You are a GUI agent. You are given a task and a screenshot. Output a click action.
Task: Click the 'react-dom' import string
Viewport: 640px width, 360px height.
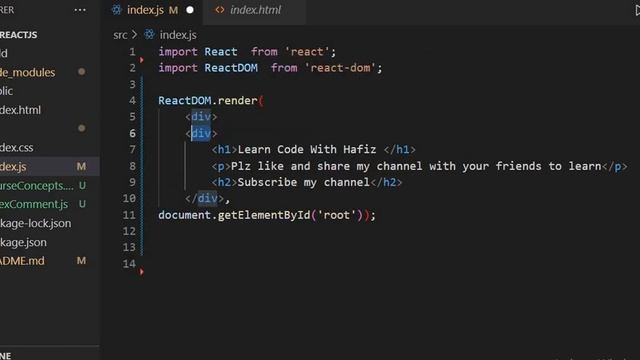(340, 68)
